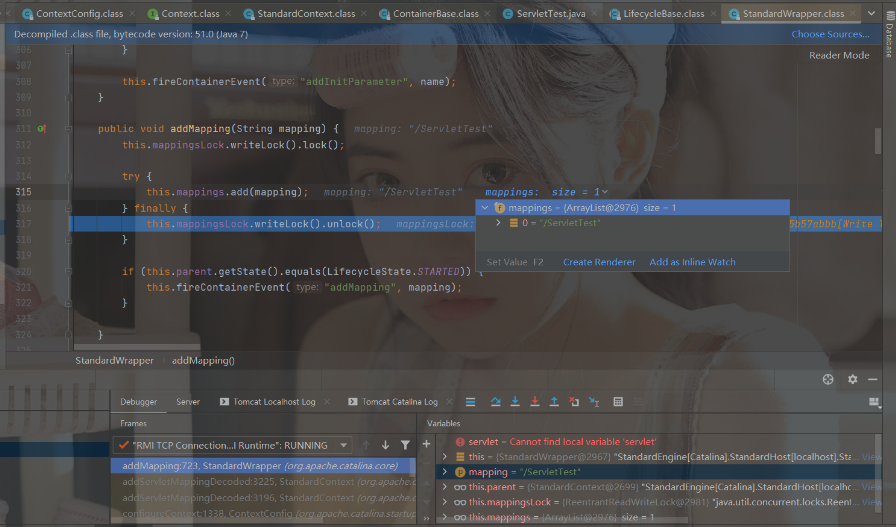Screen dimensions: 896x527
Task: Click the Force Step Into icon
Action: (x=535, y=402)
